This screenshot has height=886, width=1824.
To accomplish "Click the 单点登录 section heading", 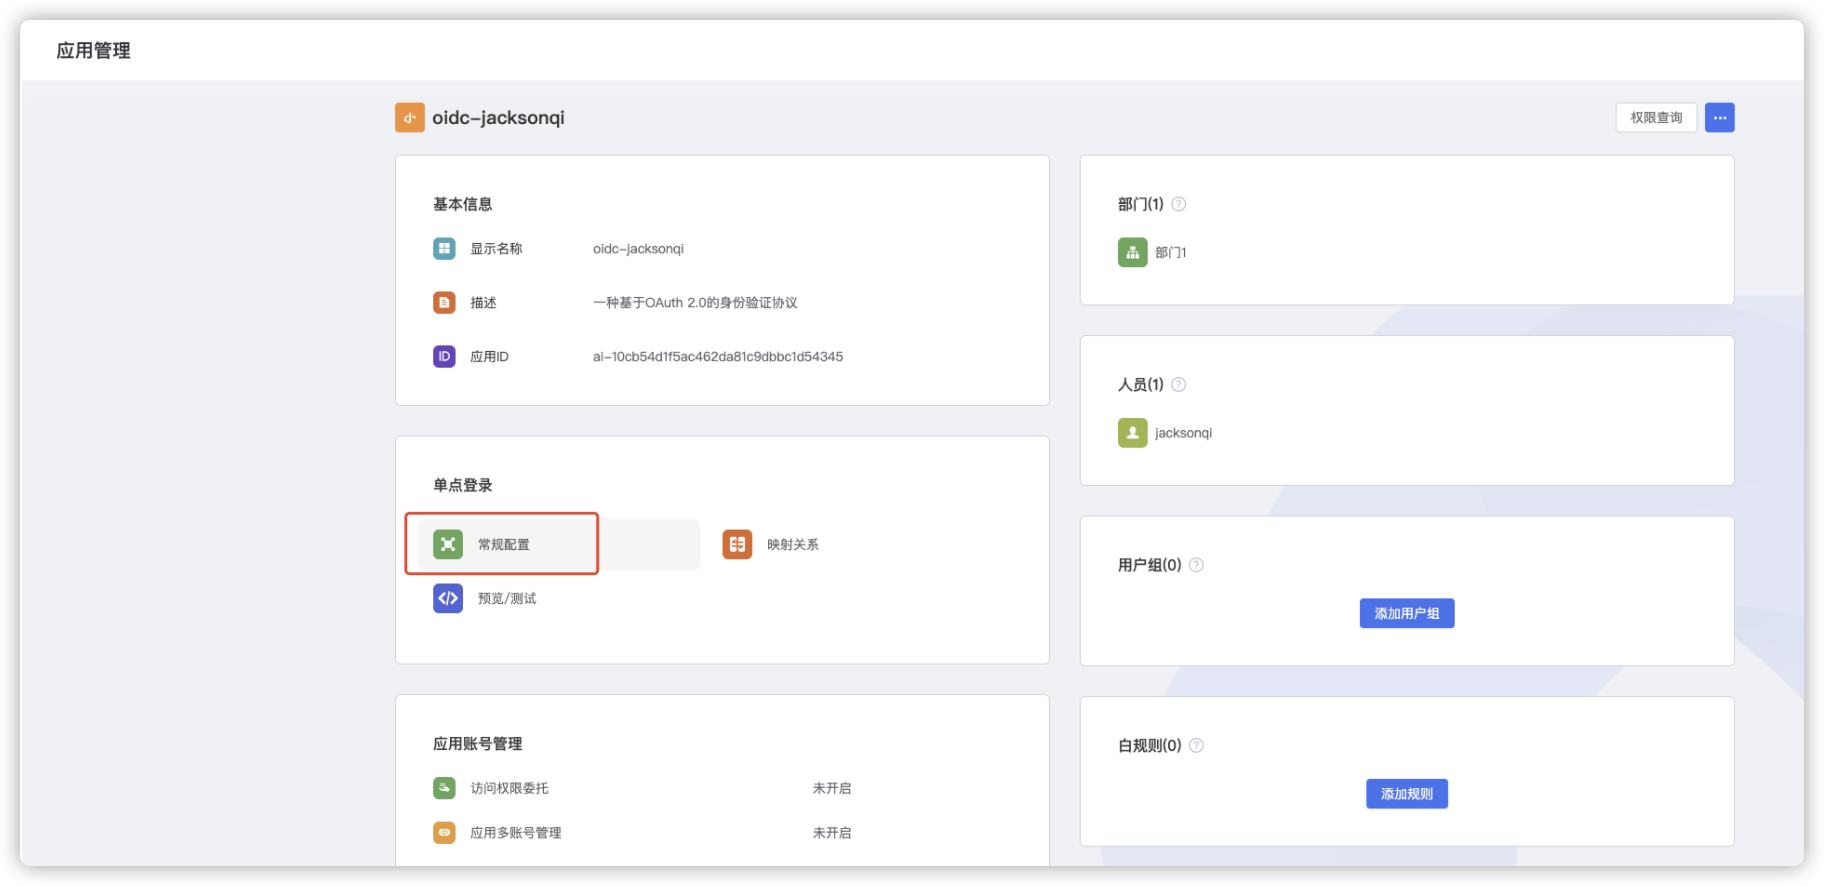I will [462, 485].
